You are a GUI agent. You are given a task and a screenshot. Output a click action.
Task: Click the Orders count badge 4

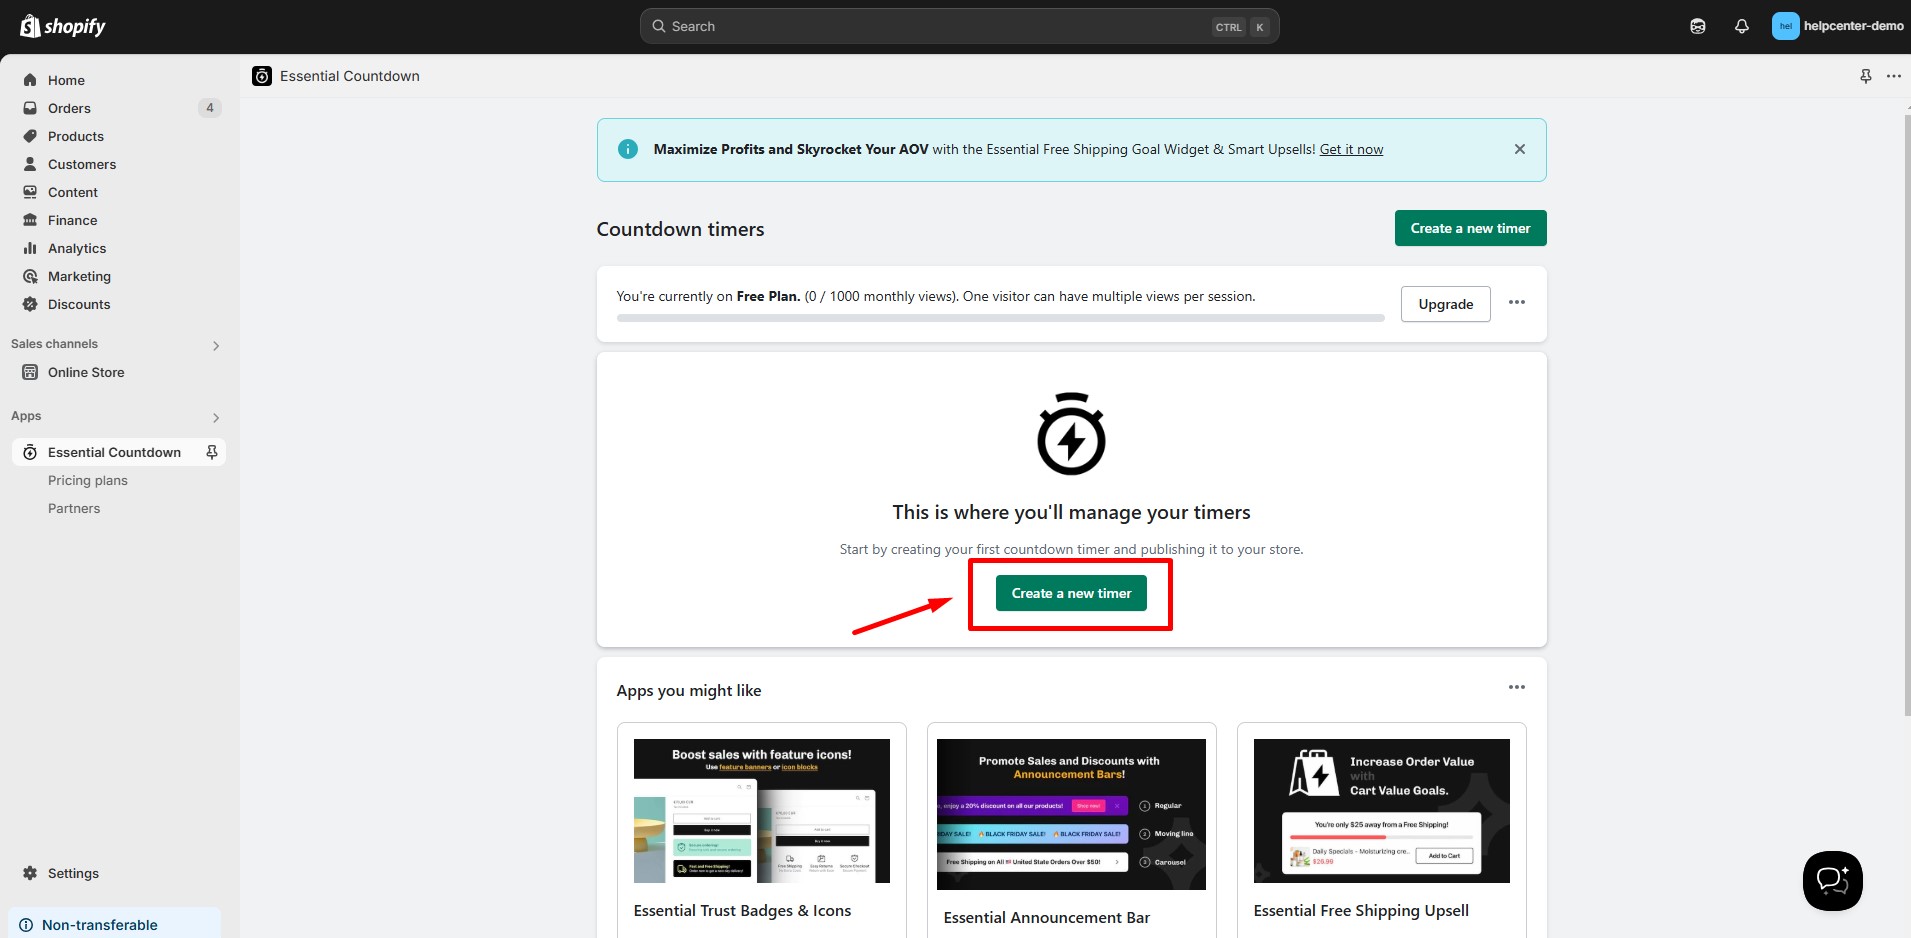coord(210,108)
